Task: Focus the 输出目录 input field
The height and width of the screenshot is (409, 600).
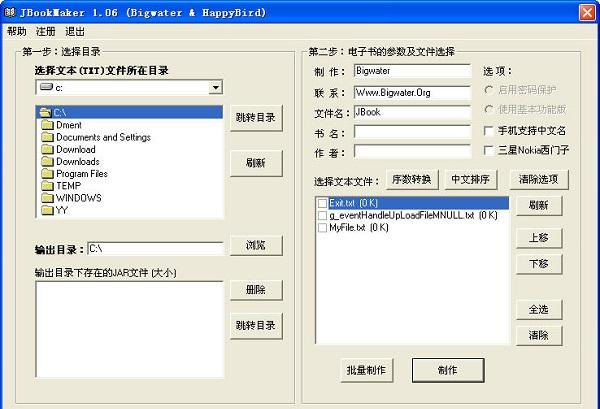Action: point(155,249)
